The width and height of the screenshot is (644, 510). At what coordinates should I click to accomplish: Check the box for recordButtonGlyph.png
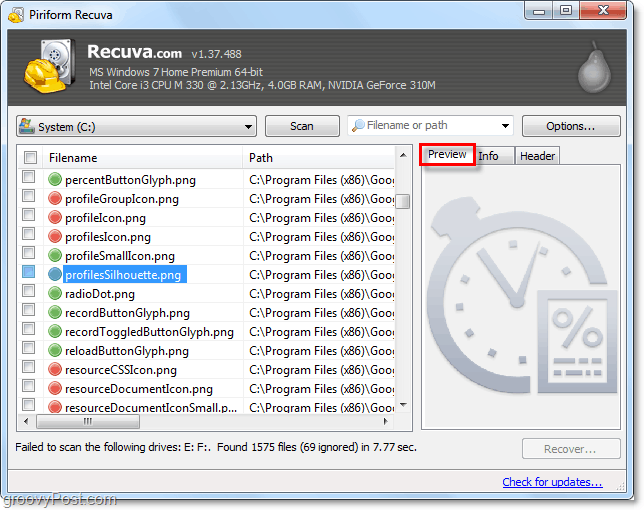(28, 310)
